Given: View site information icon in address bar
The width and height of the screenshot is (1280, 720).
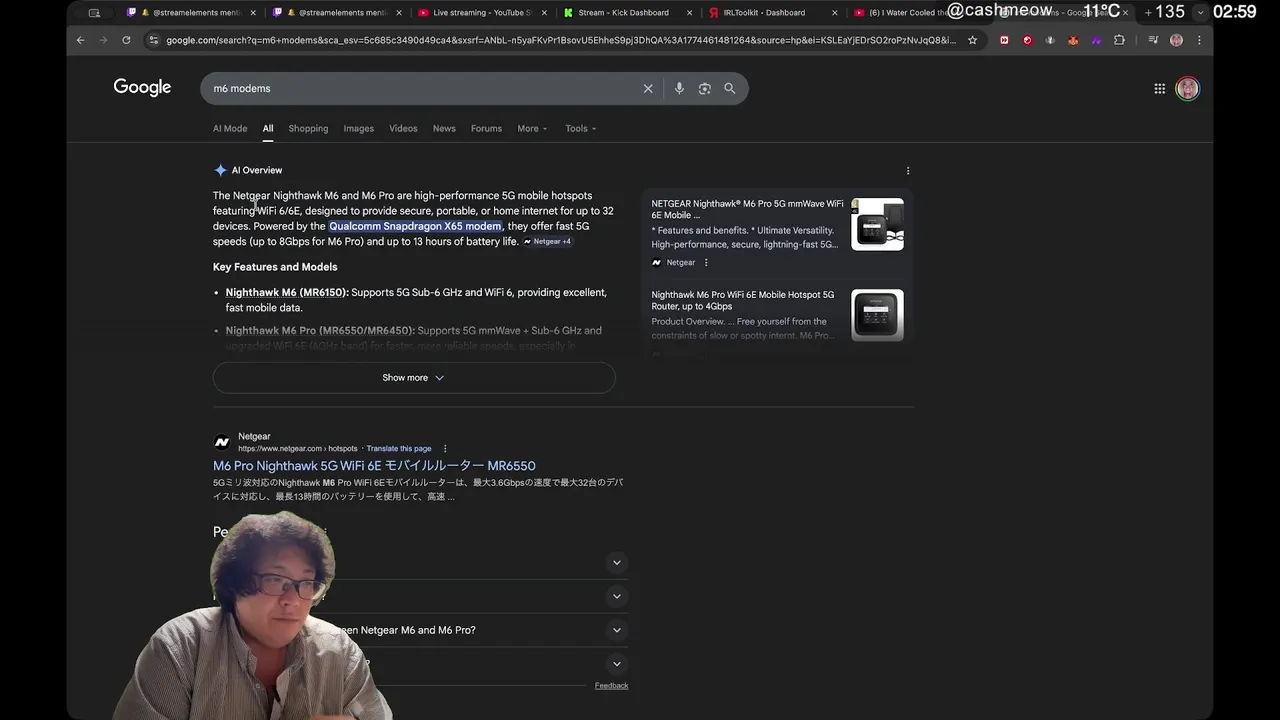Looking at the screenshot, I should [x=153, y=40].
